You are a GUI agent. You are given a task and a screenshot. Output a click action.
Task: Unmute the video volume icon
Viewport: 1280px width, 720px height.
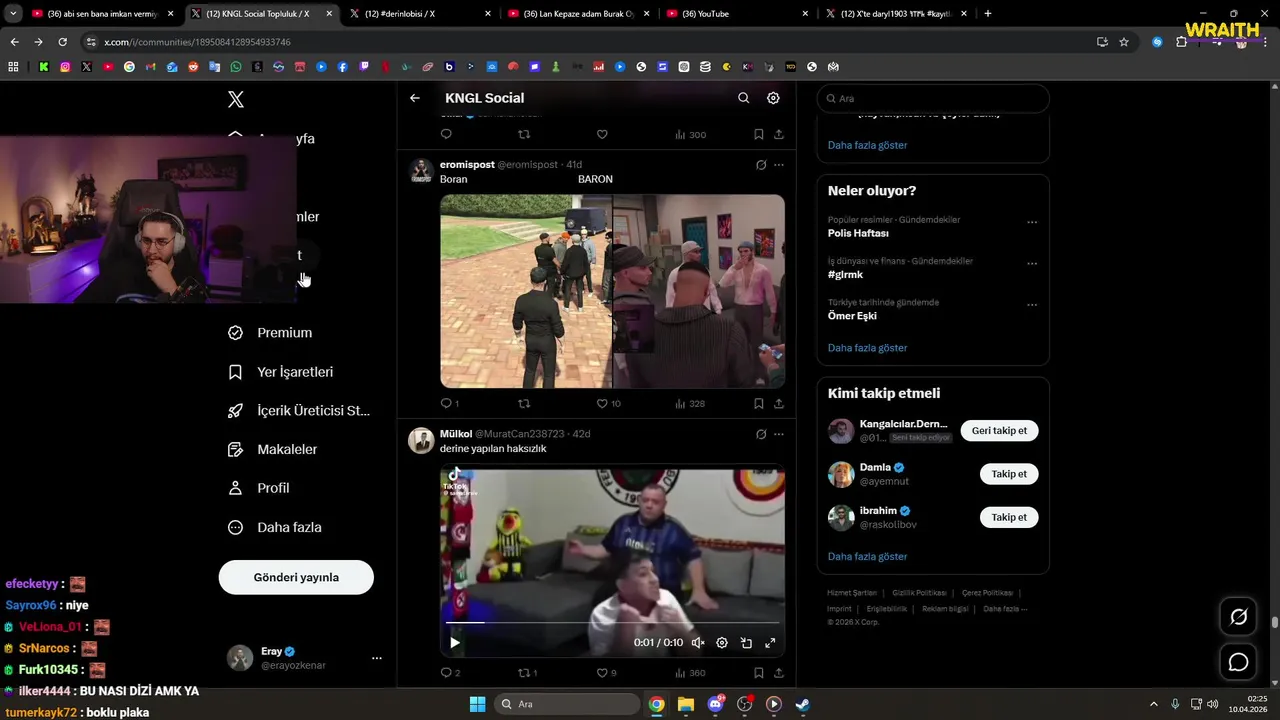point(698,643)
